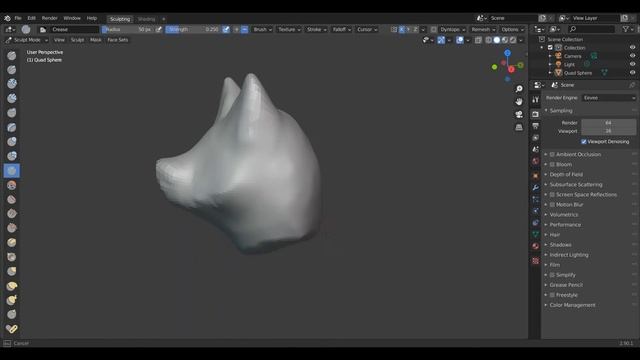Click the pan view hand icon
This screenshot has width=640, height=360.
tap(519, 101)
